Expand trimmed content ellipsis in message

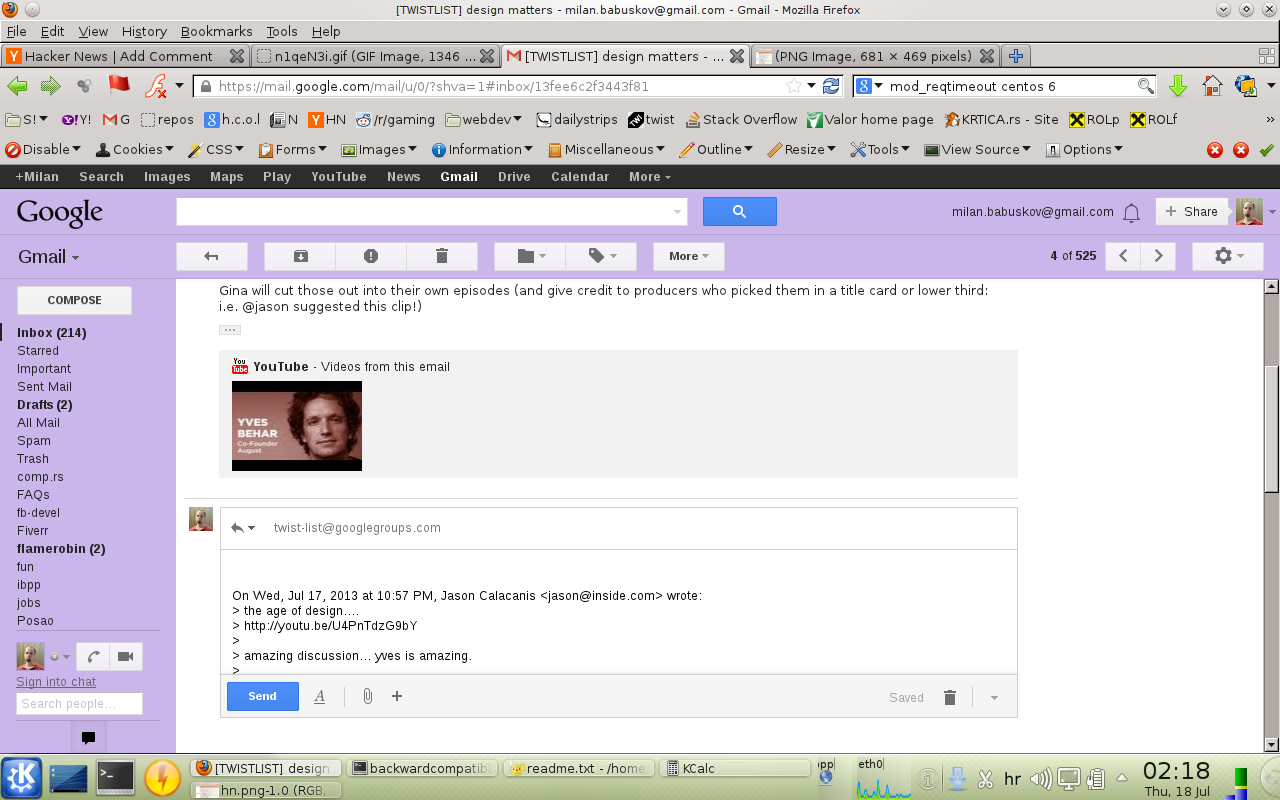[230, 329]
